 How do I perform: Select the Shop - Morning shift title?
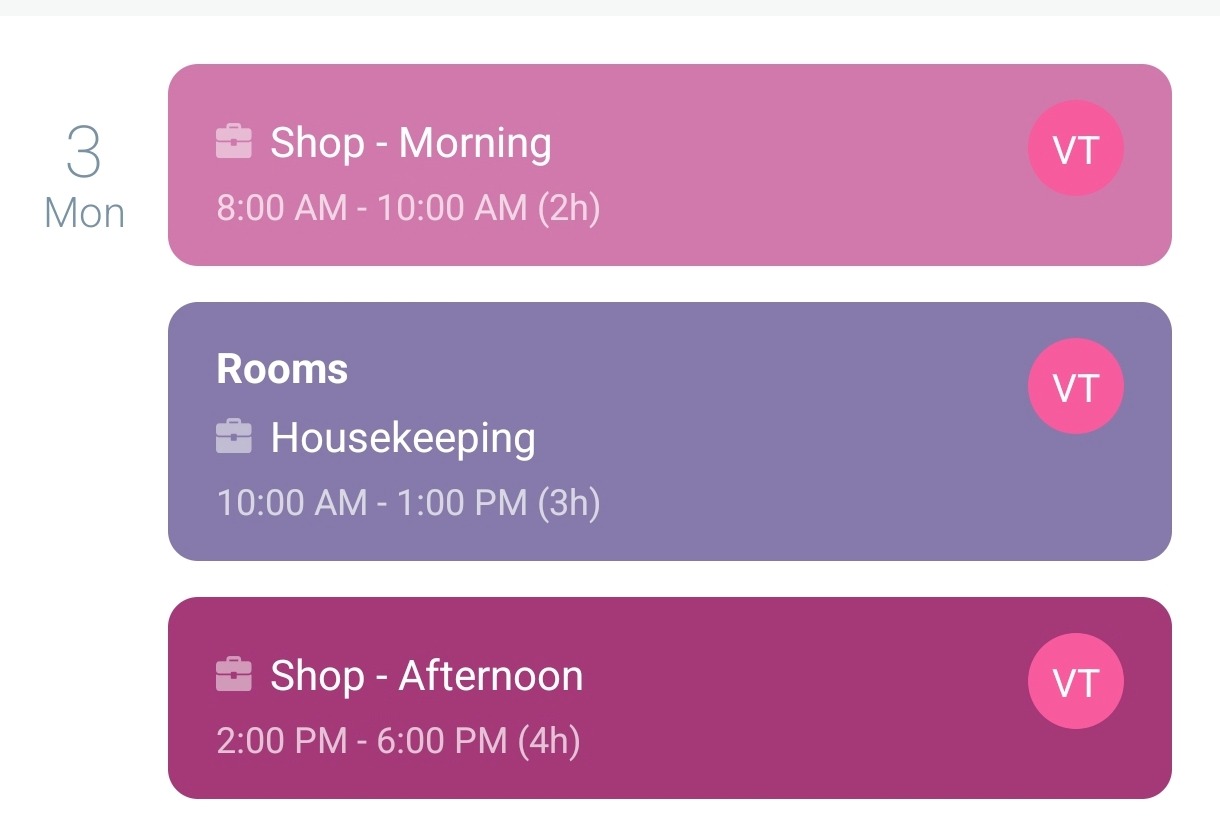tap(411, 143)
